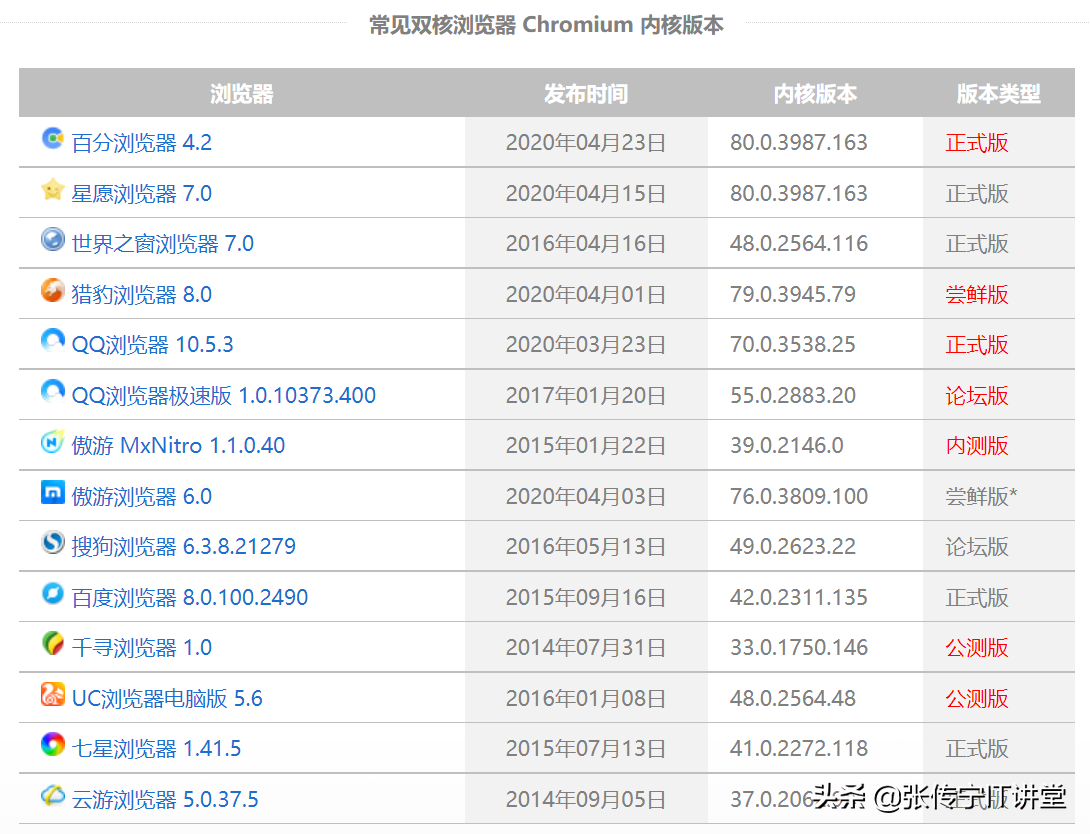The width and height of the screenshot is (1090, 834).
Task: Click the red 论坛版 label for QQ浏览器极速版
Action: click(x=977, y=395)
